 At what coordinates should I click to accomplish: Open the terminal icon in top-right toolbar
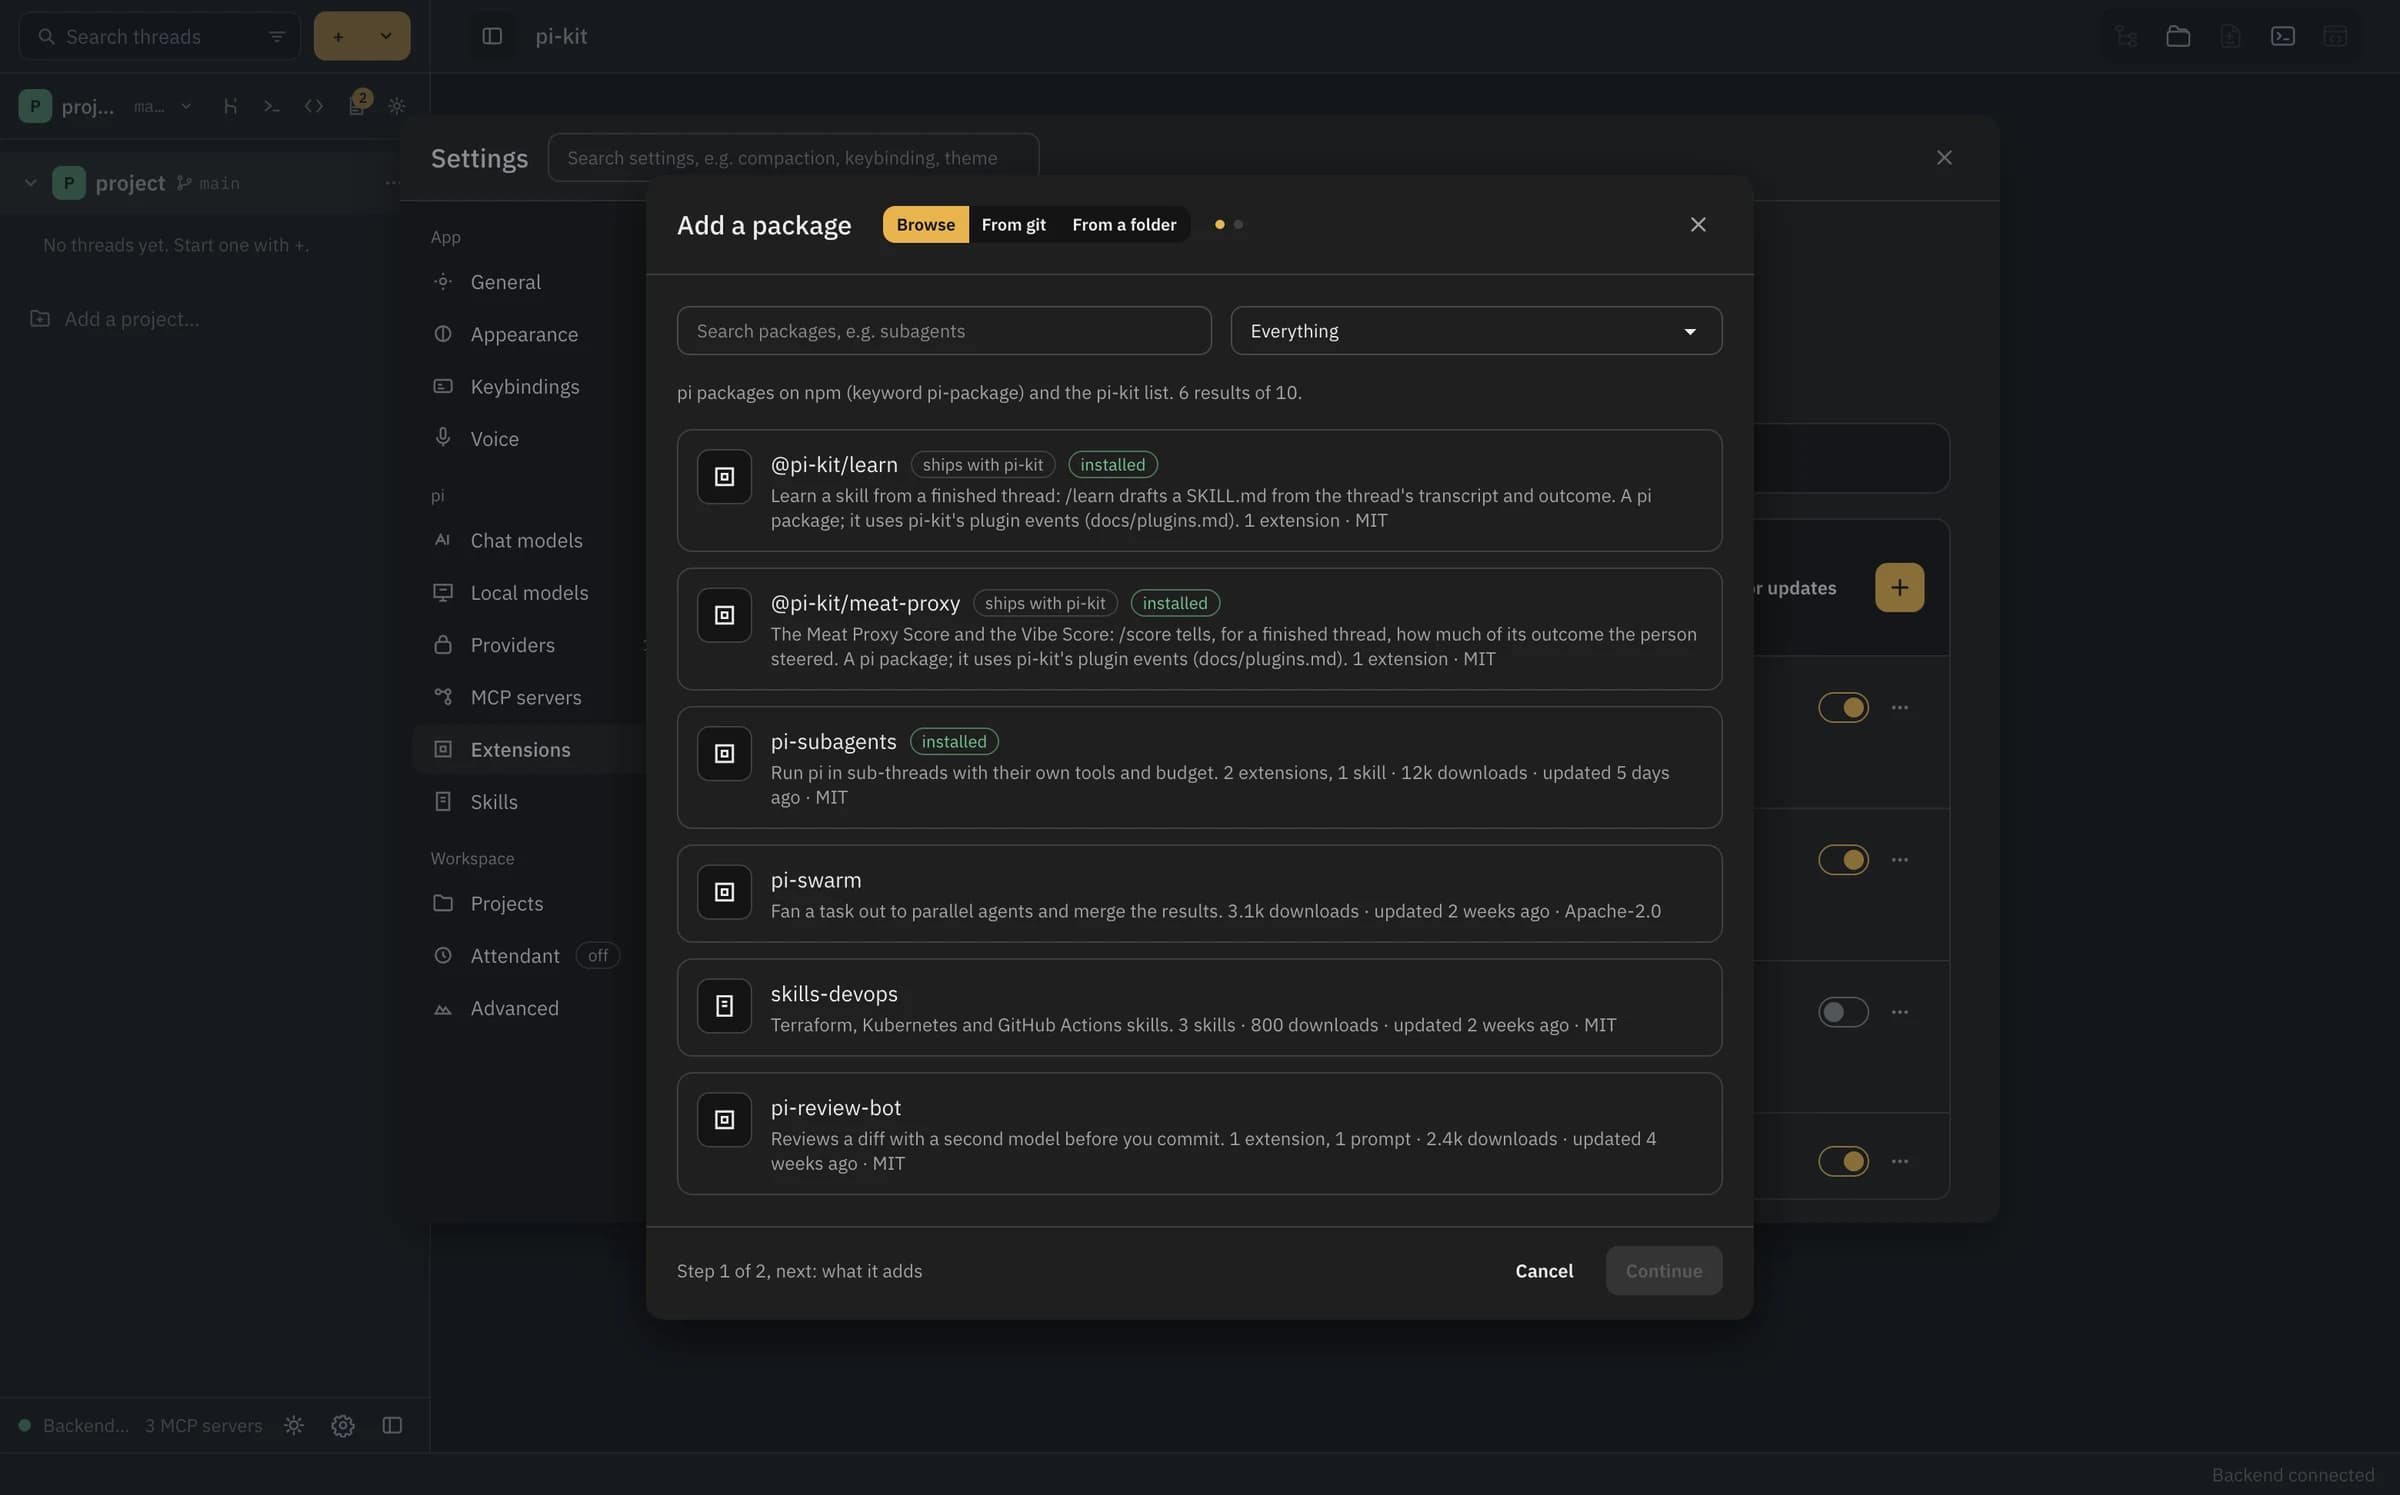(2283, 36)
